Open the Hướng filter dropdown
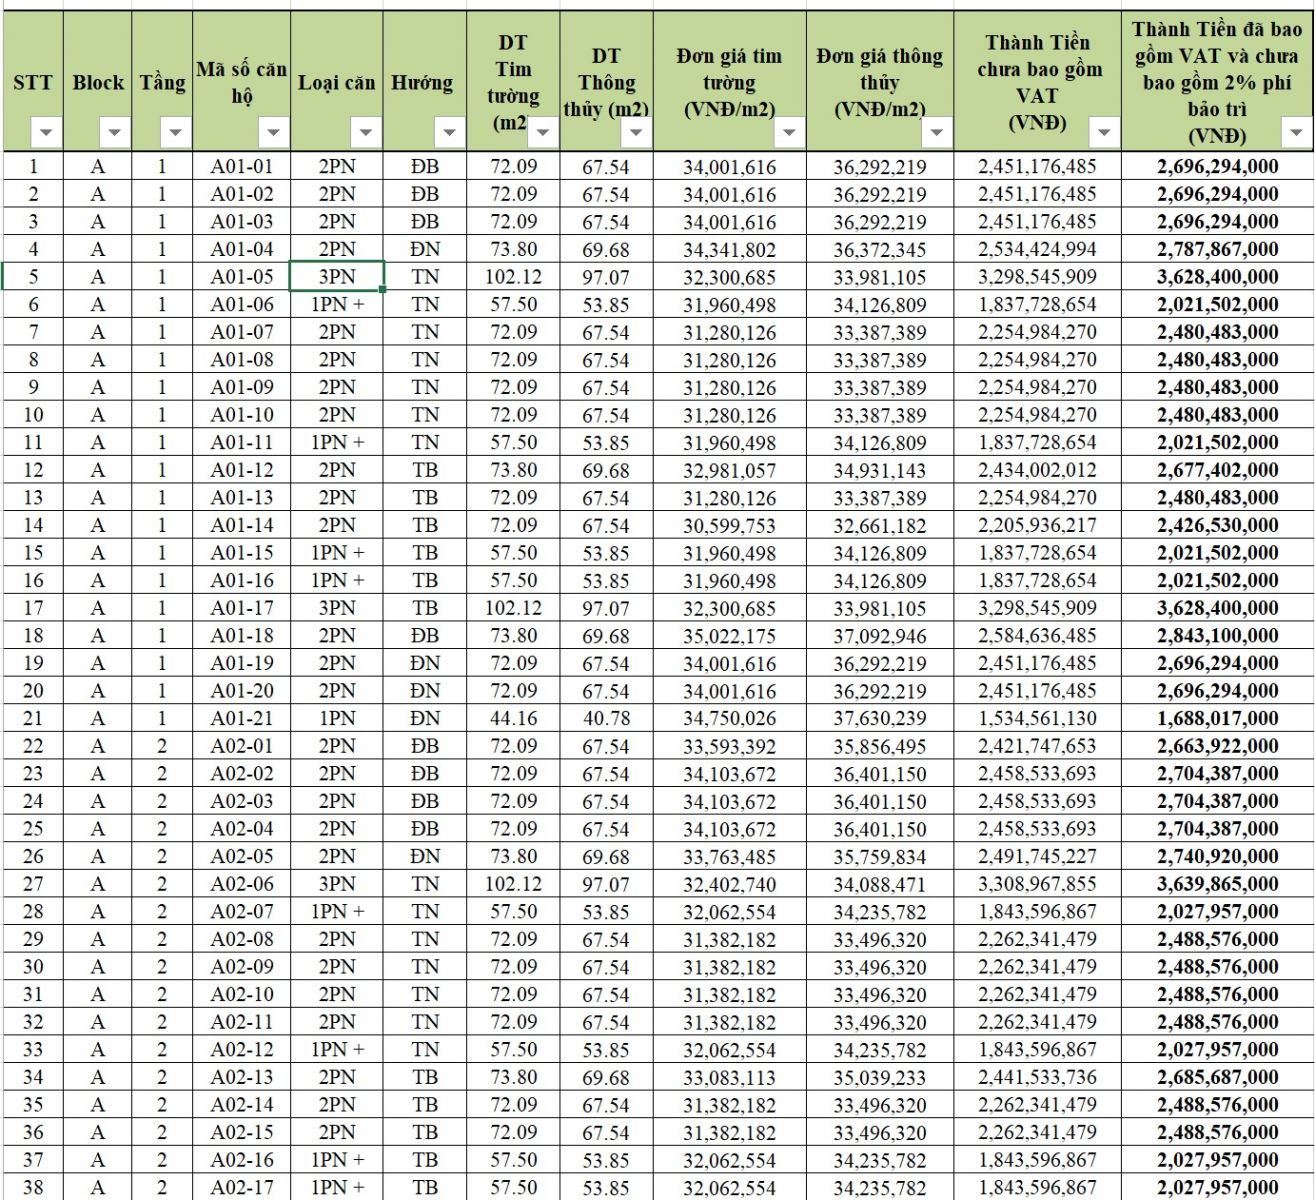 point(449,132)
